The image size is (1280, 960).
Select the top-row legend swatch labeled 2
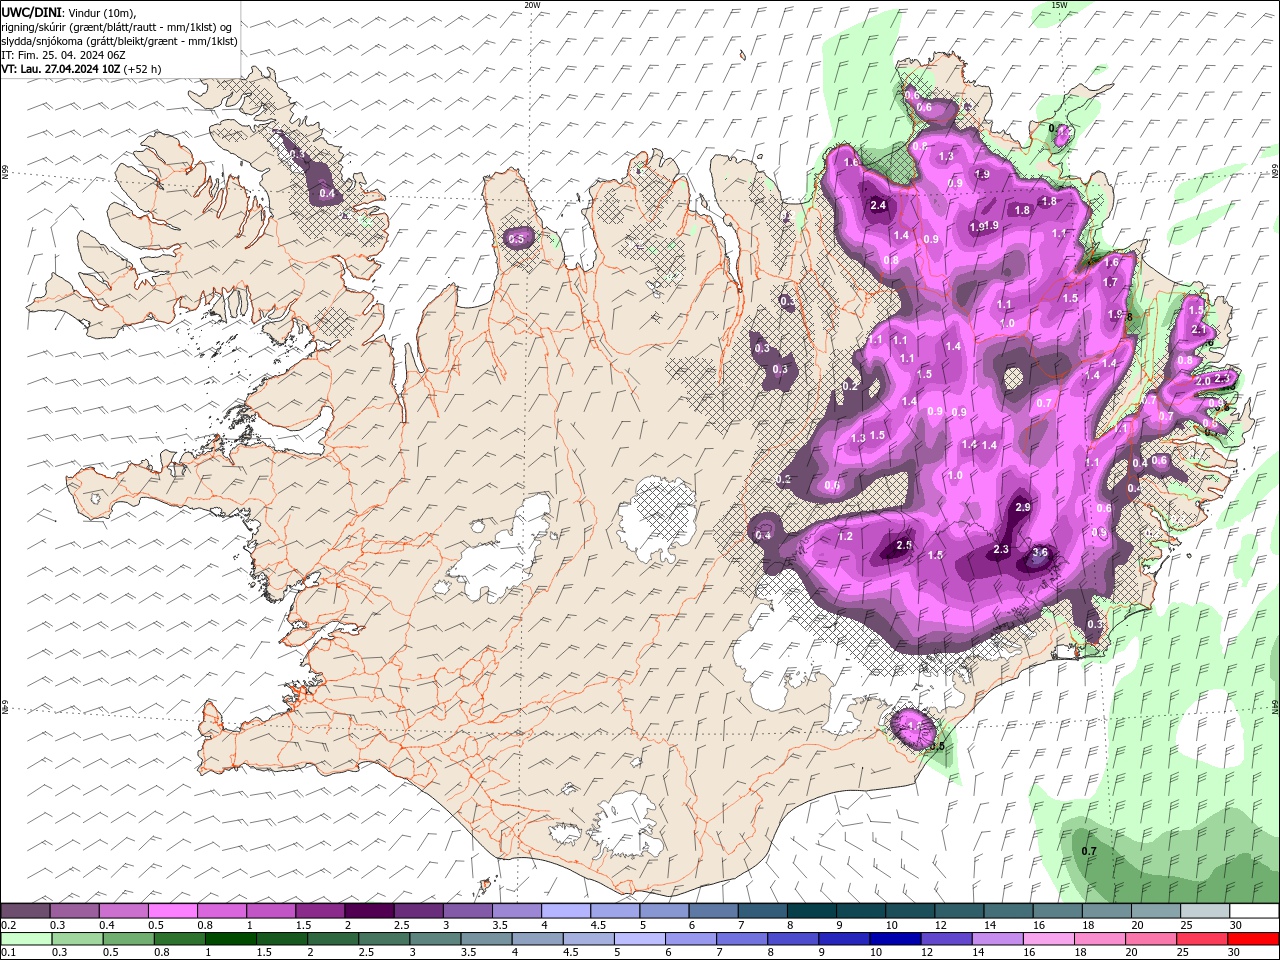[x=369, y=911]
